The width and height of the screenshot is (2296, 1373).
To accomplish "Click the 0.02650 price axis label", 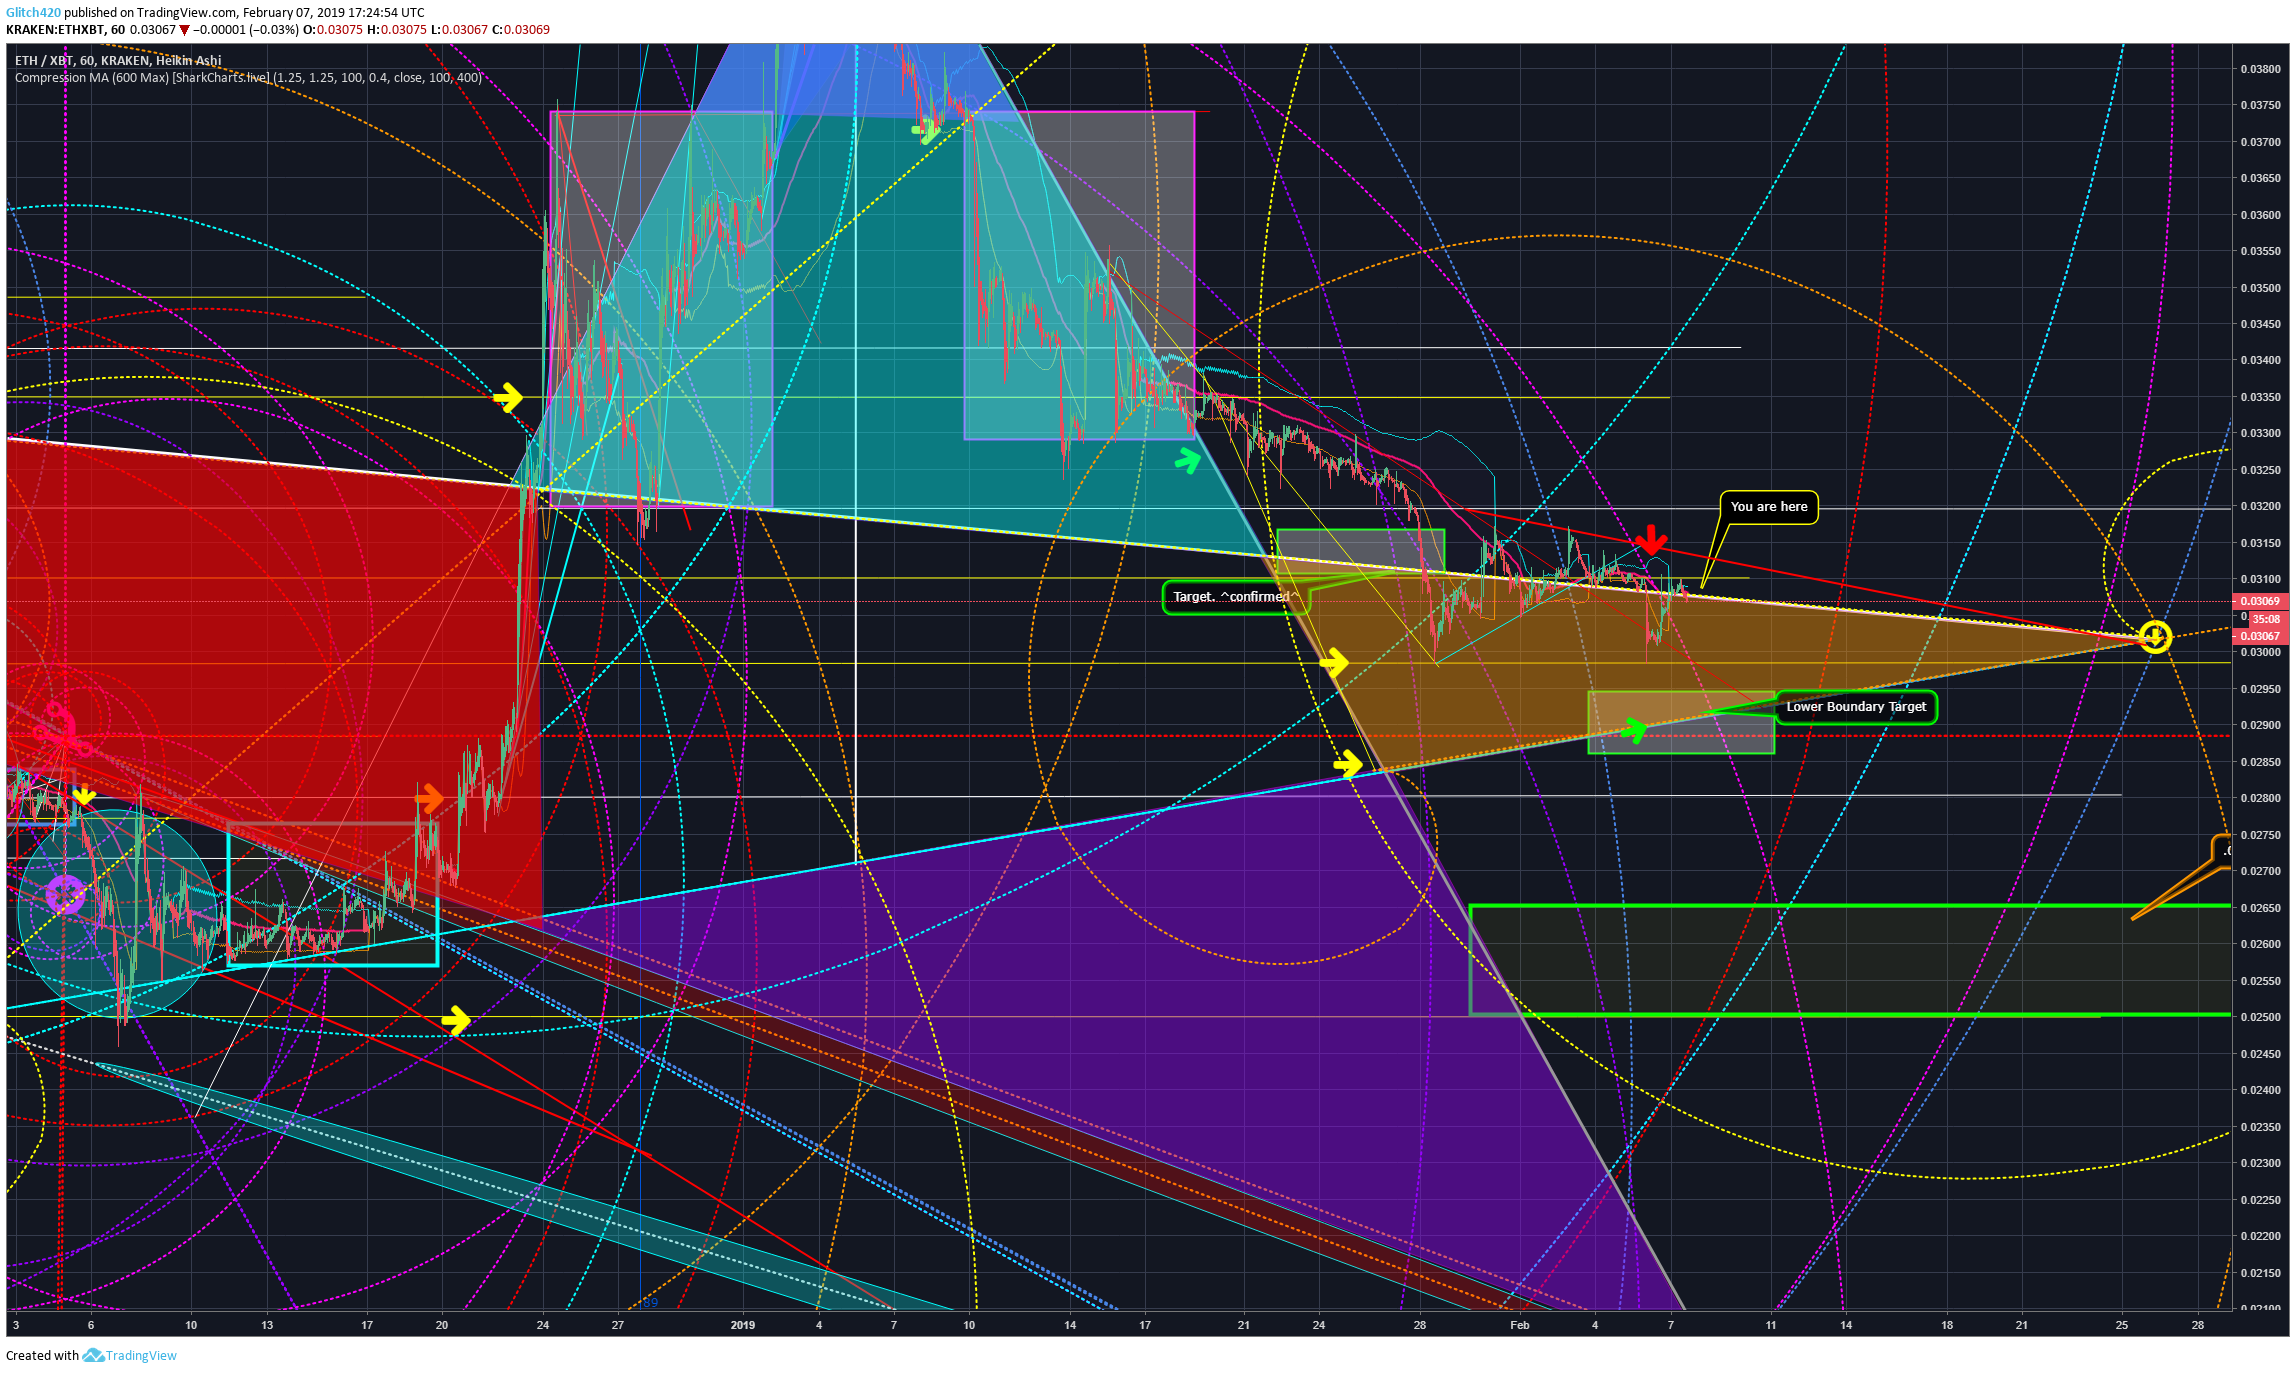I will tap(2260, 908).
